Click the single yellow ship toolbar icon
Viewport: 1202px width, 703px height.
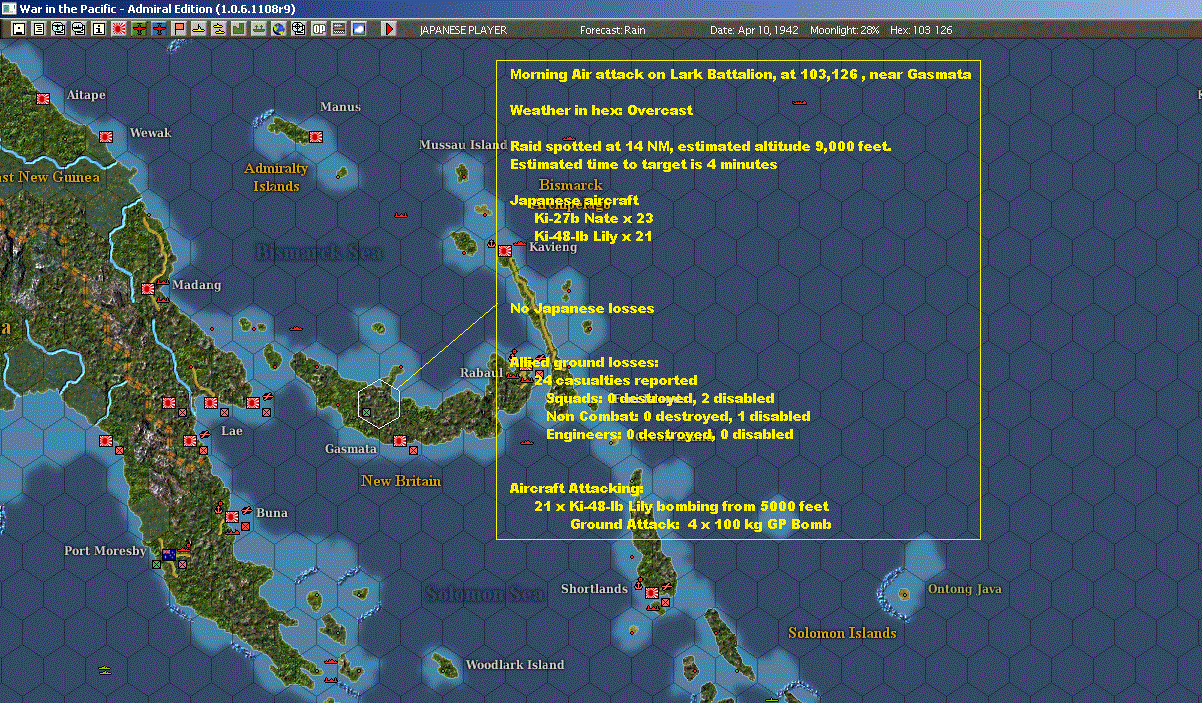point(199,29)
